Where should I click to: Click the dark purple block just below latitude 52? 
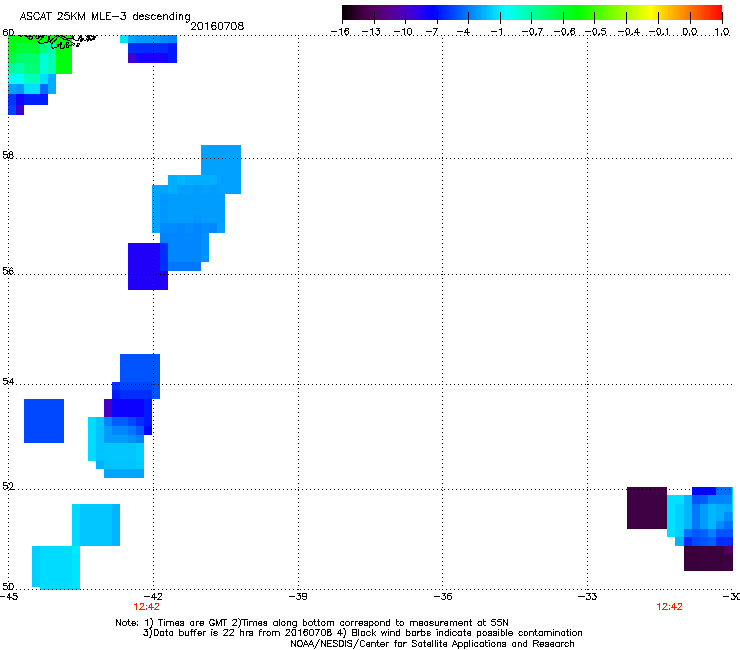(x=647, y=508)
